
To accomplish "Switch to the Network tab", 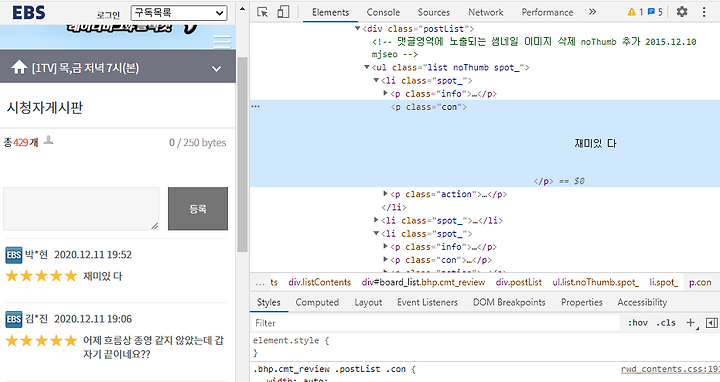I will (x=486, y=12).
